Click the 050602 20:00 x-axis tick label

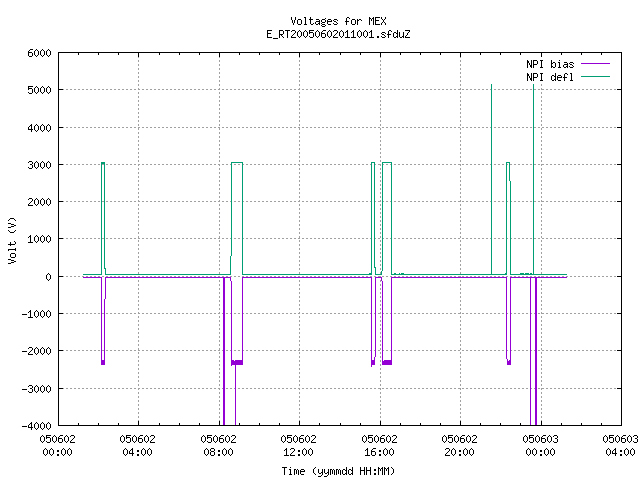coord(459,446)
